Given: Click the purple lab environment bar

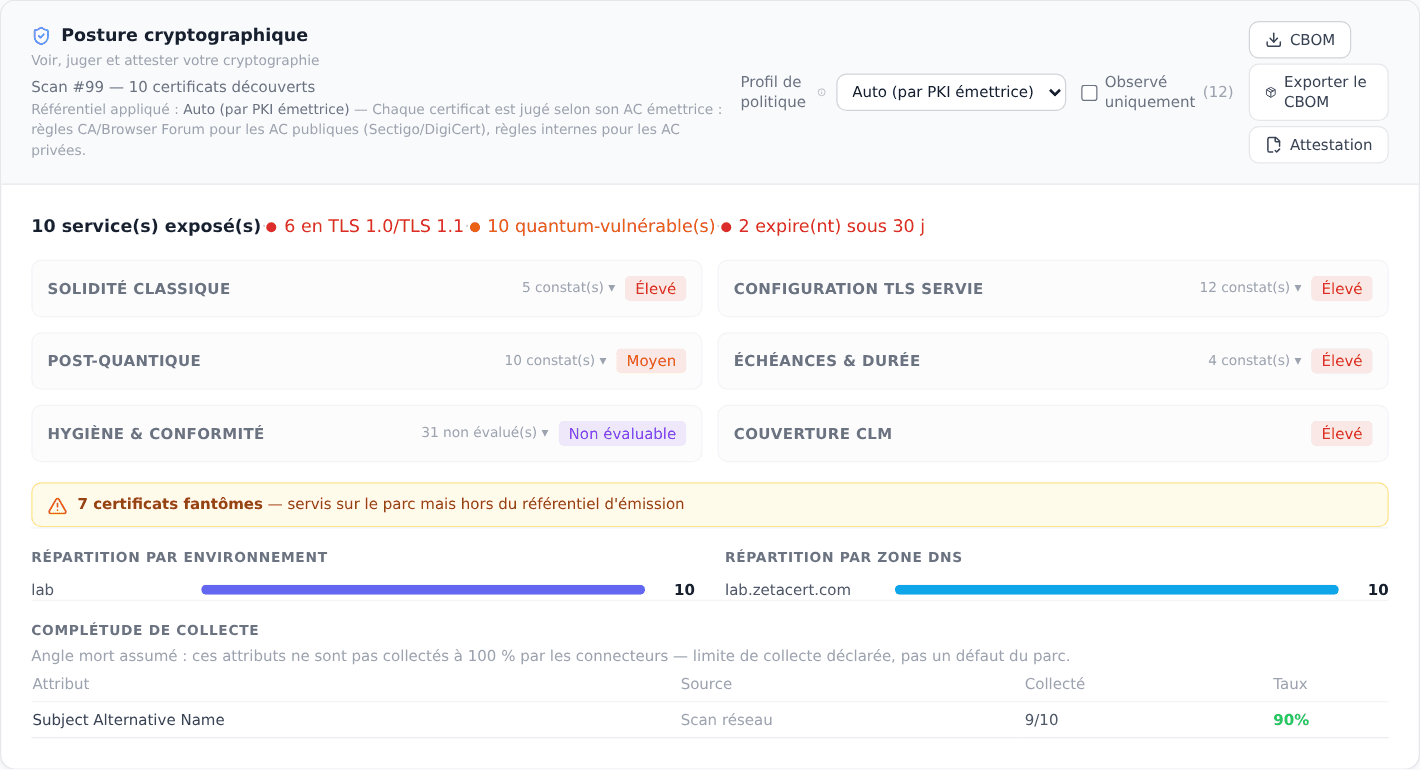Looking at the screenshot, I should 423,590.
